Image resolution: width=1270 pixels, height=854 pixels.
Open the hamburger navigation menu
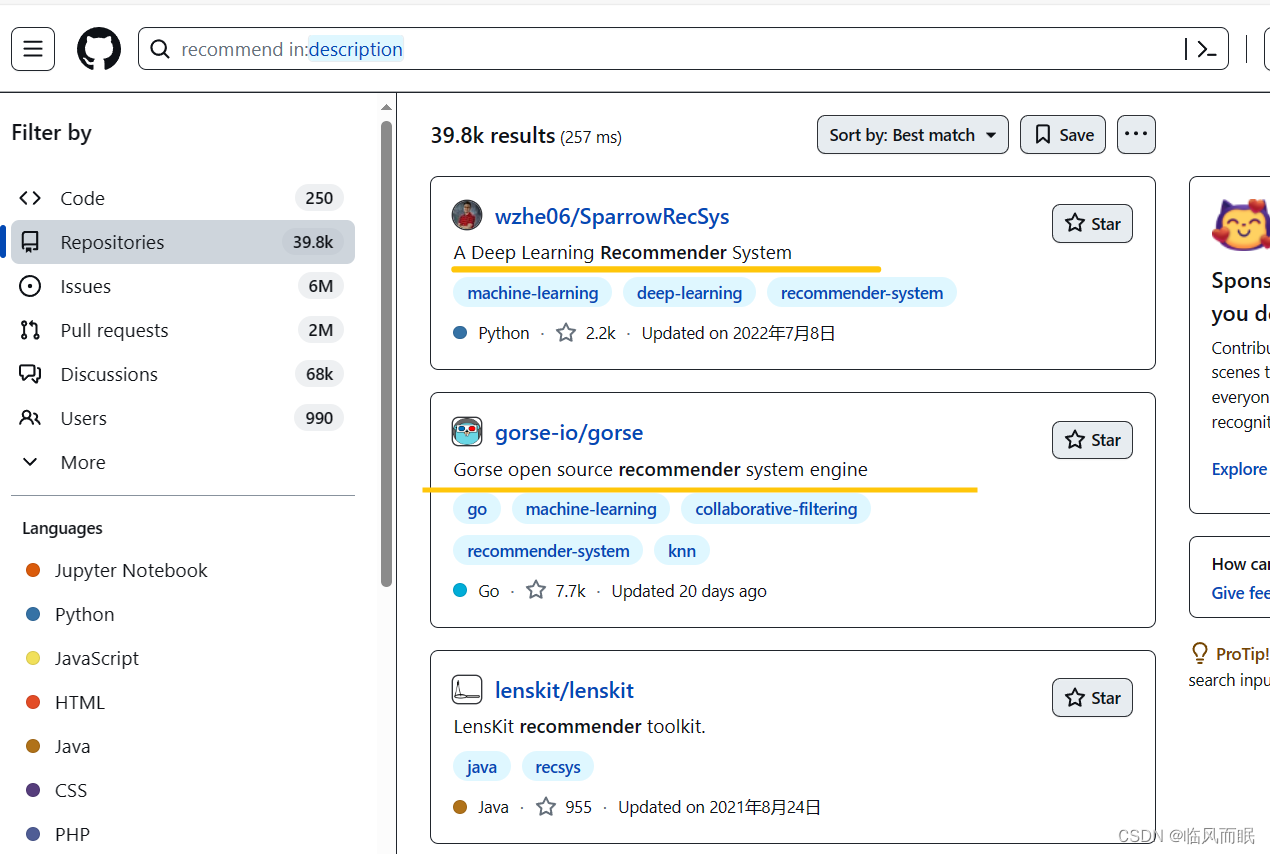[x=33, y=49]
